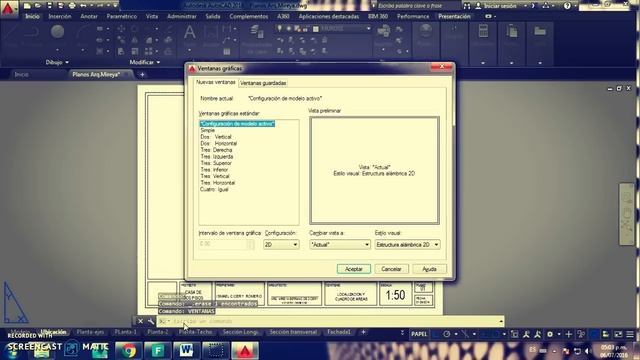640x360 pixels.
Task: Switch to the Ventanas guardadas tab
Action: [263, 83]
